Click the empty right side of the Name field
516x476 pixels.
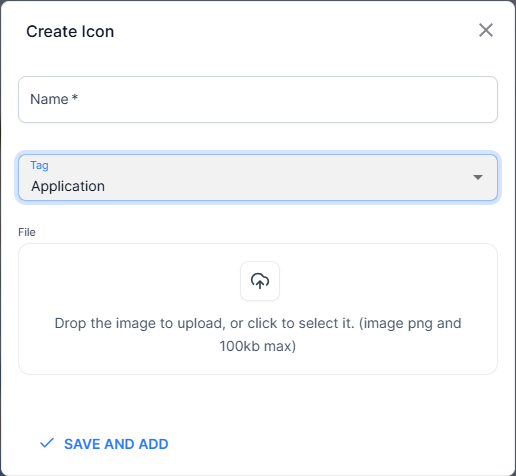(x=367, y=99)
